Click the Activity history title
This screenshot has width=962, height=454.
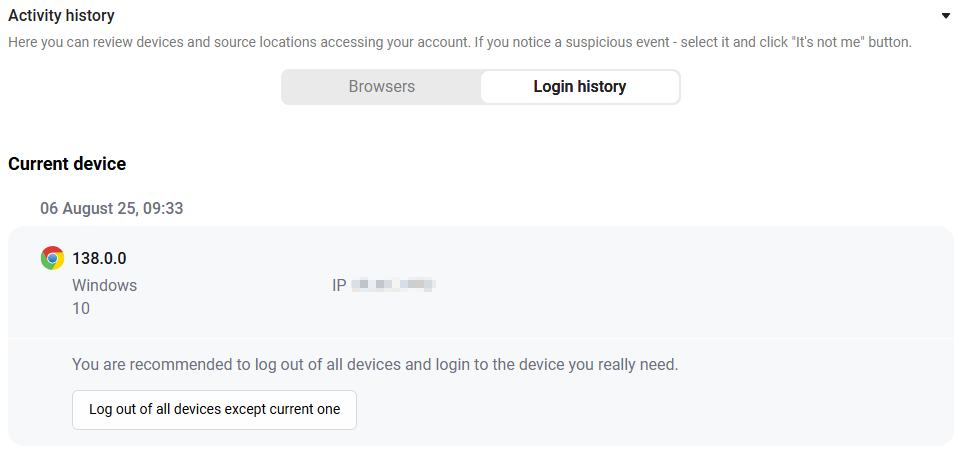[61, 16]
